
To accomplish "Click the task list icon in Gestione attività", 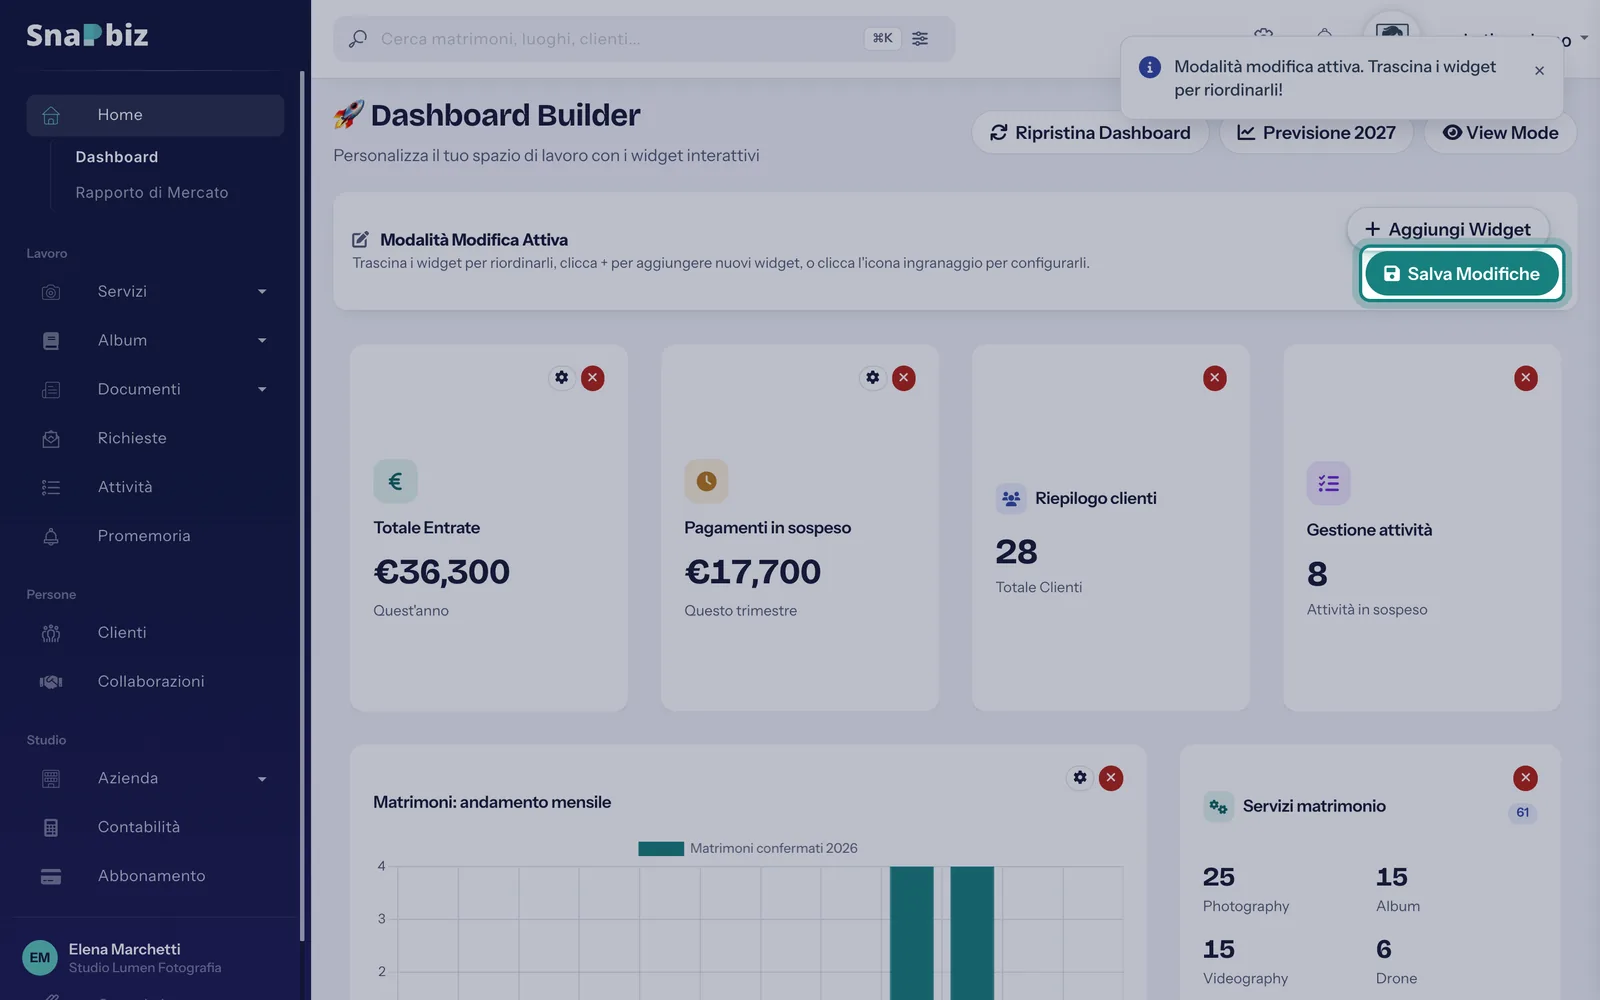I will pyautogui.click(x=1328, y=483).
